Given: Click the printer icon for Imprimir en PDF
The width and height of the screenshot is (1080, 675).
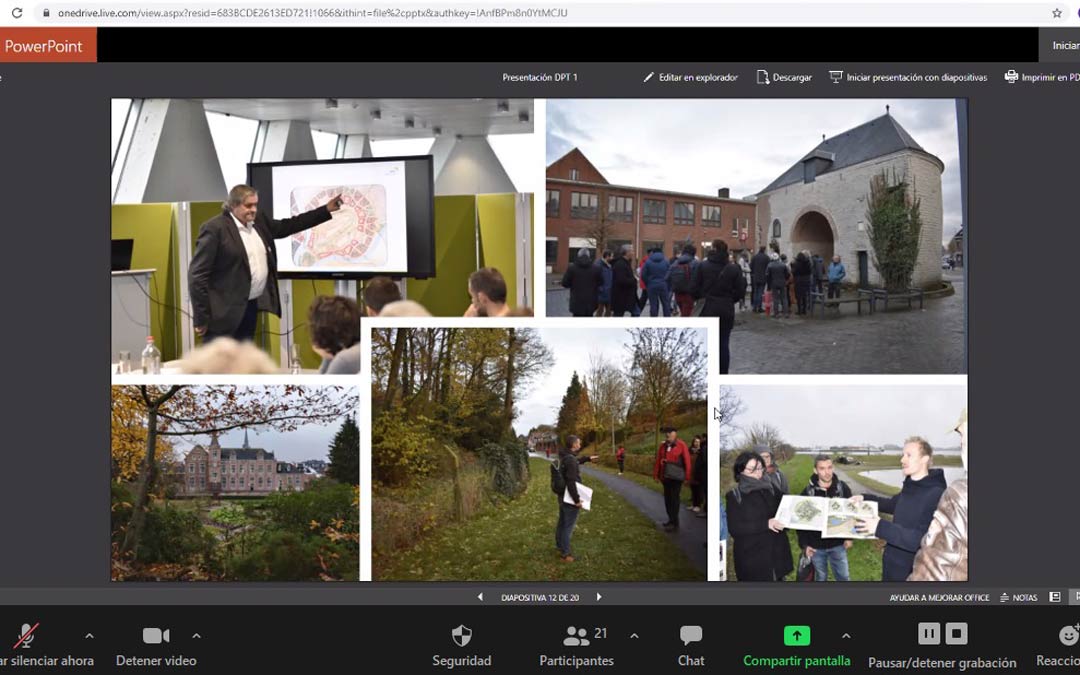Looking at the screenshot, I should pyautogui.click(x=1011, y=76).
